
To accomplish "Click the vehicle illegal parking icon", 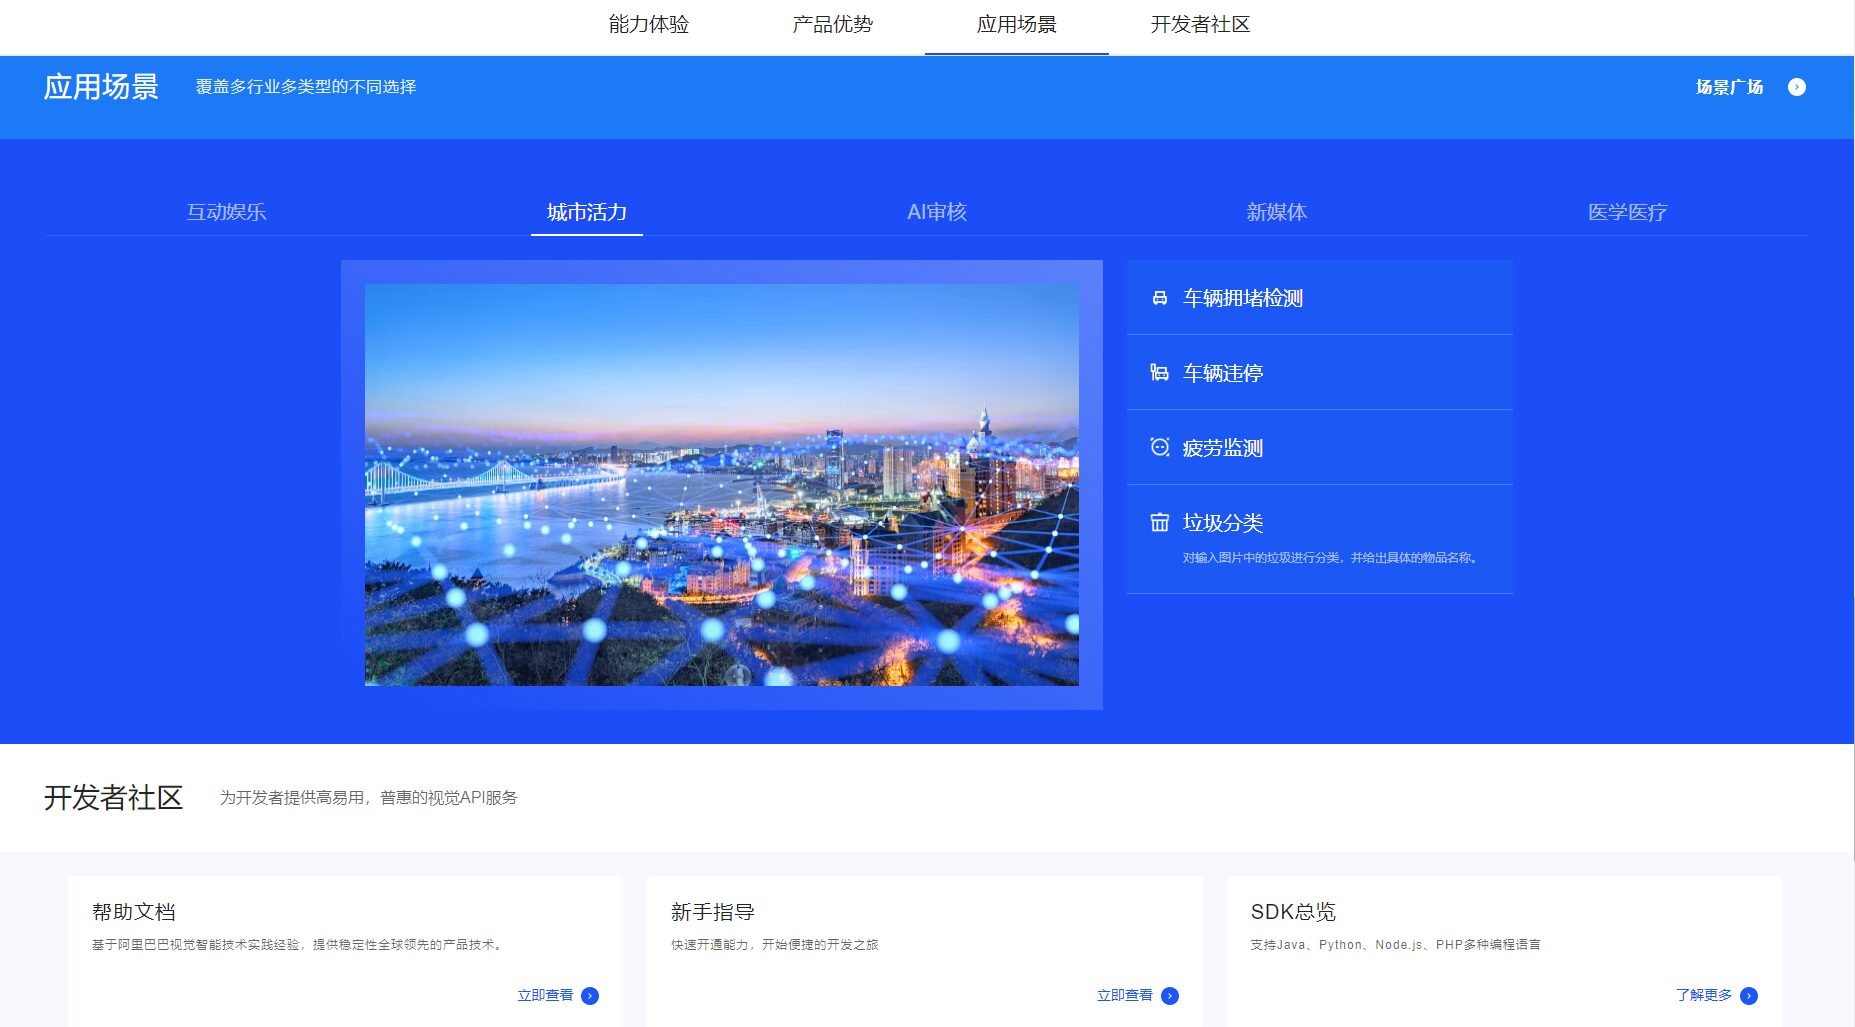I will click(x=1158, y=372).
